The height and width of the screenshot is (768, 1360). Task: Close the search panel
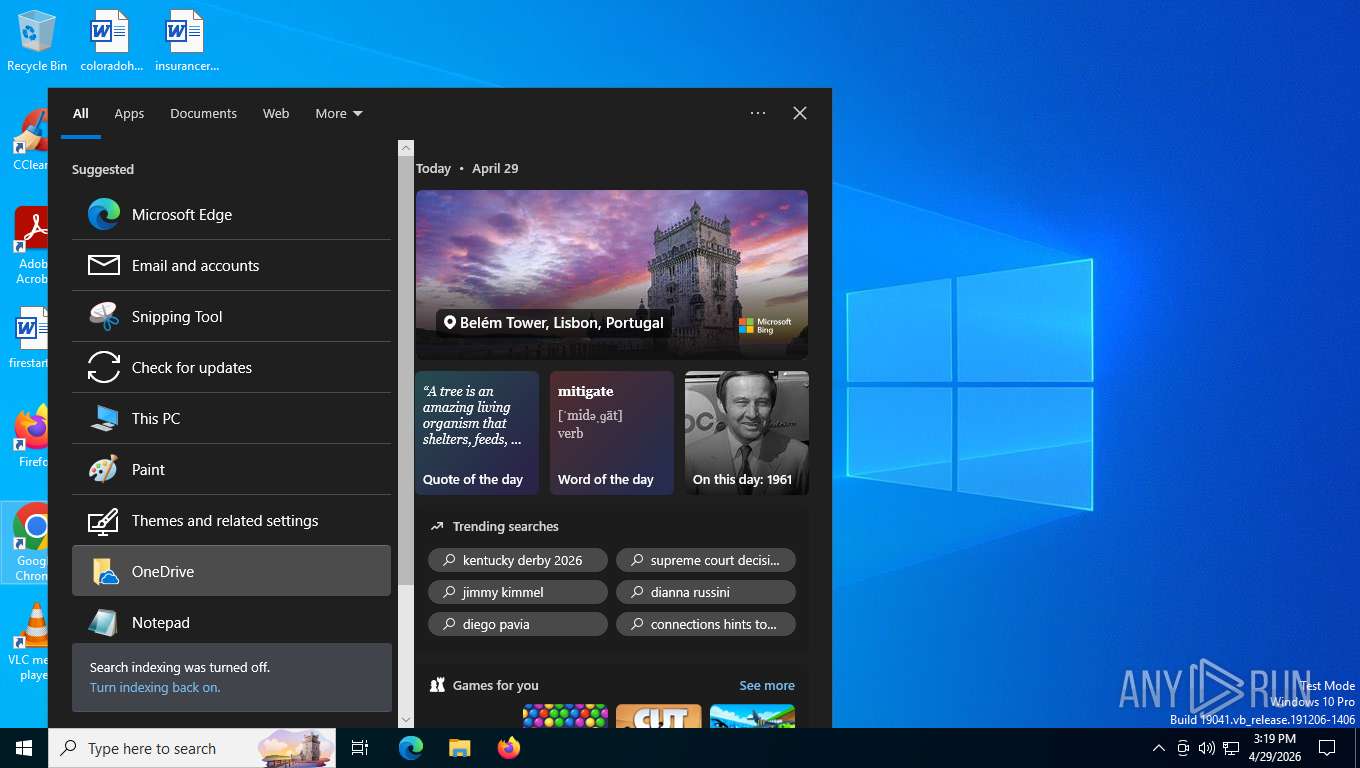pos(800,113)
